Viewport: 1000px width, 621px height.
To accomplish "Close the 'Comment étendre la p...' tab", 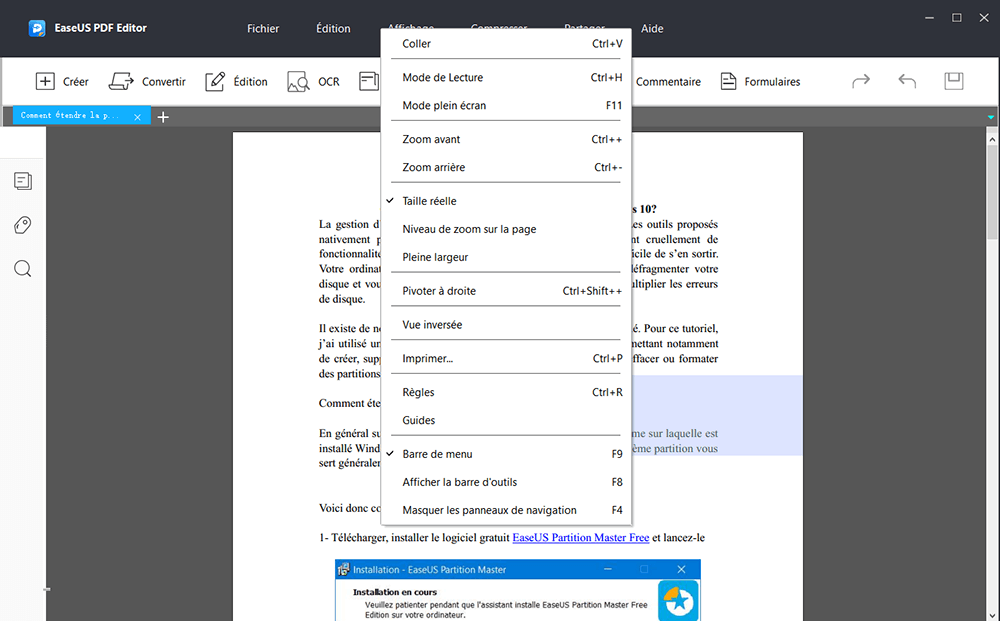I will [137, 117].
